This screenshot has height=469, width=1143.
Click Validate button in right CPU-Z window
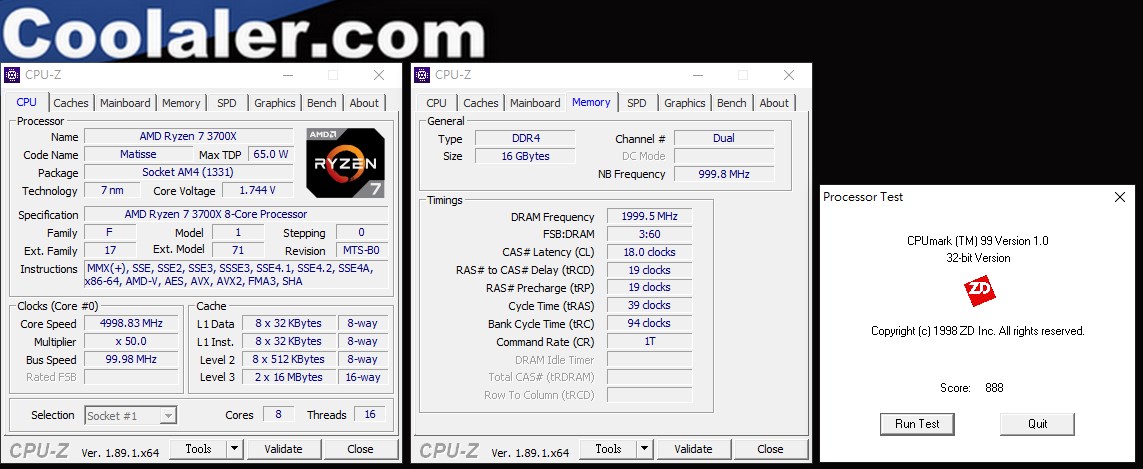[x=693, y=449]
